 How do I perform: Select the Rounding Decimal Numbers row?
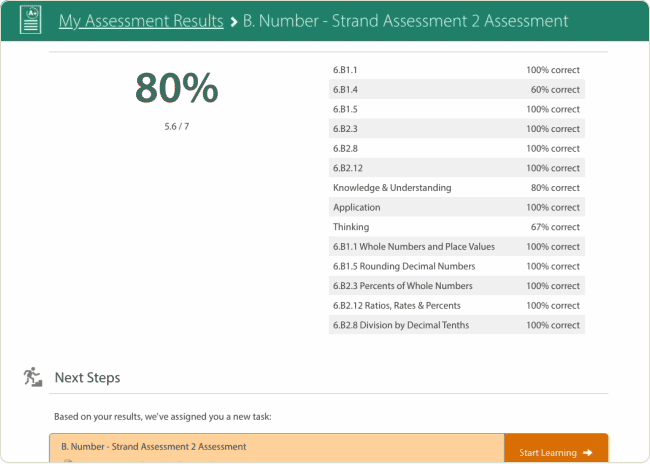456,266
